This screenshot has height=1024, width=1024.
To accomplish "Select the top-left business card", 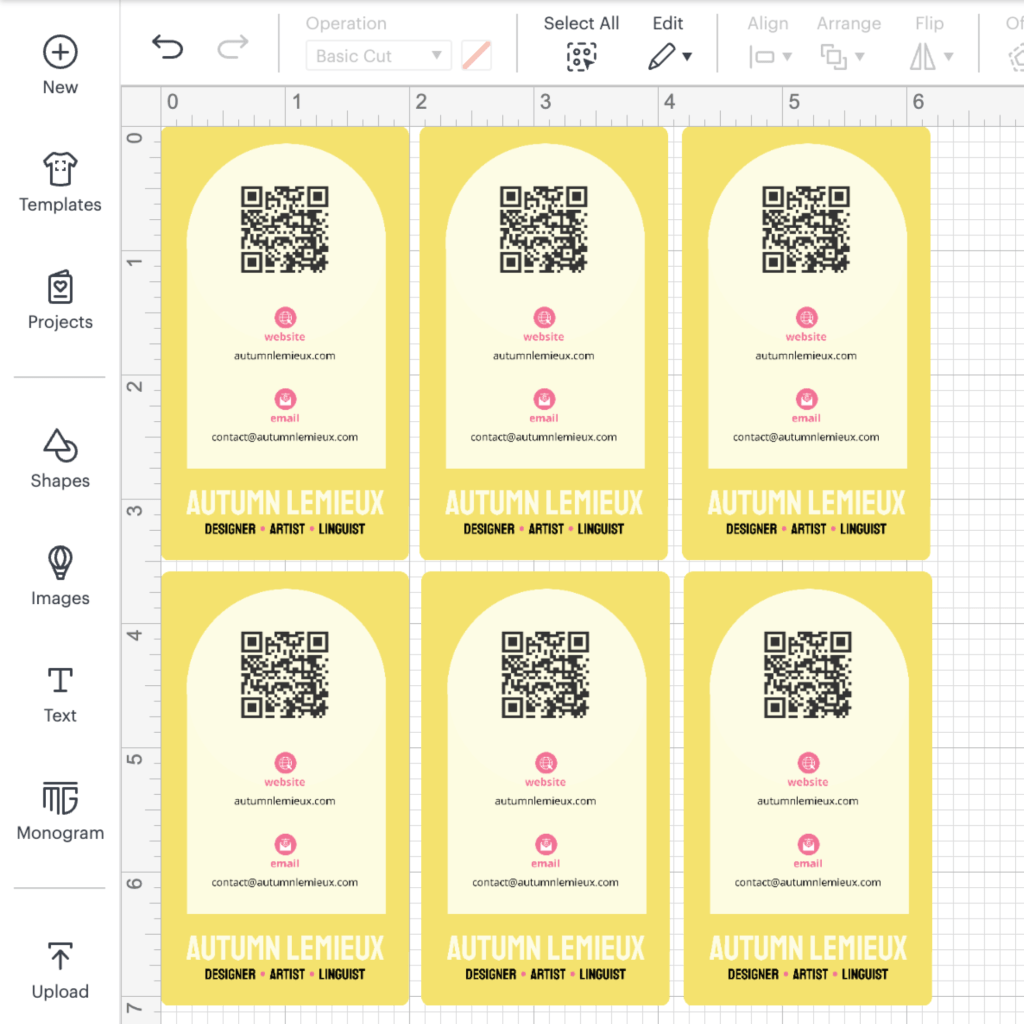I will (285, 342).
